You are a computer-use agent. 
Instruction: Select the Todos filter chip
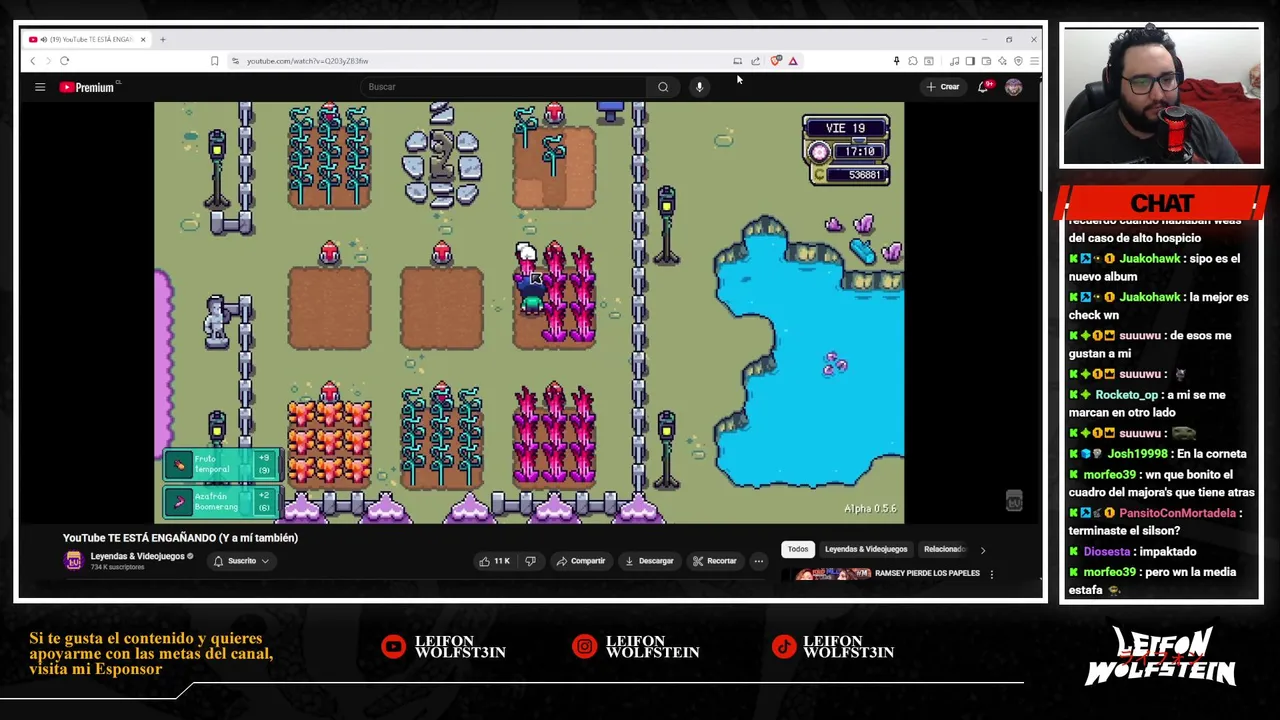[x=797, y=549]
